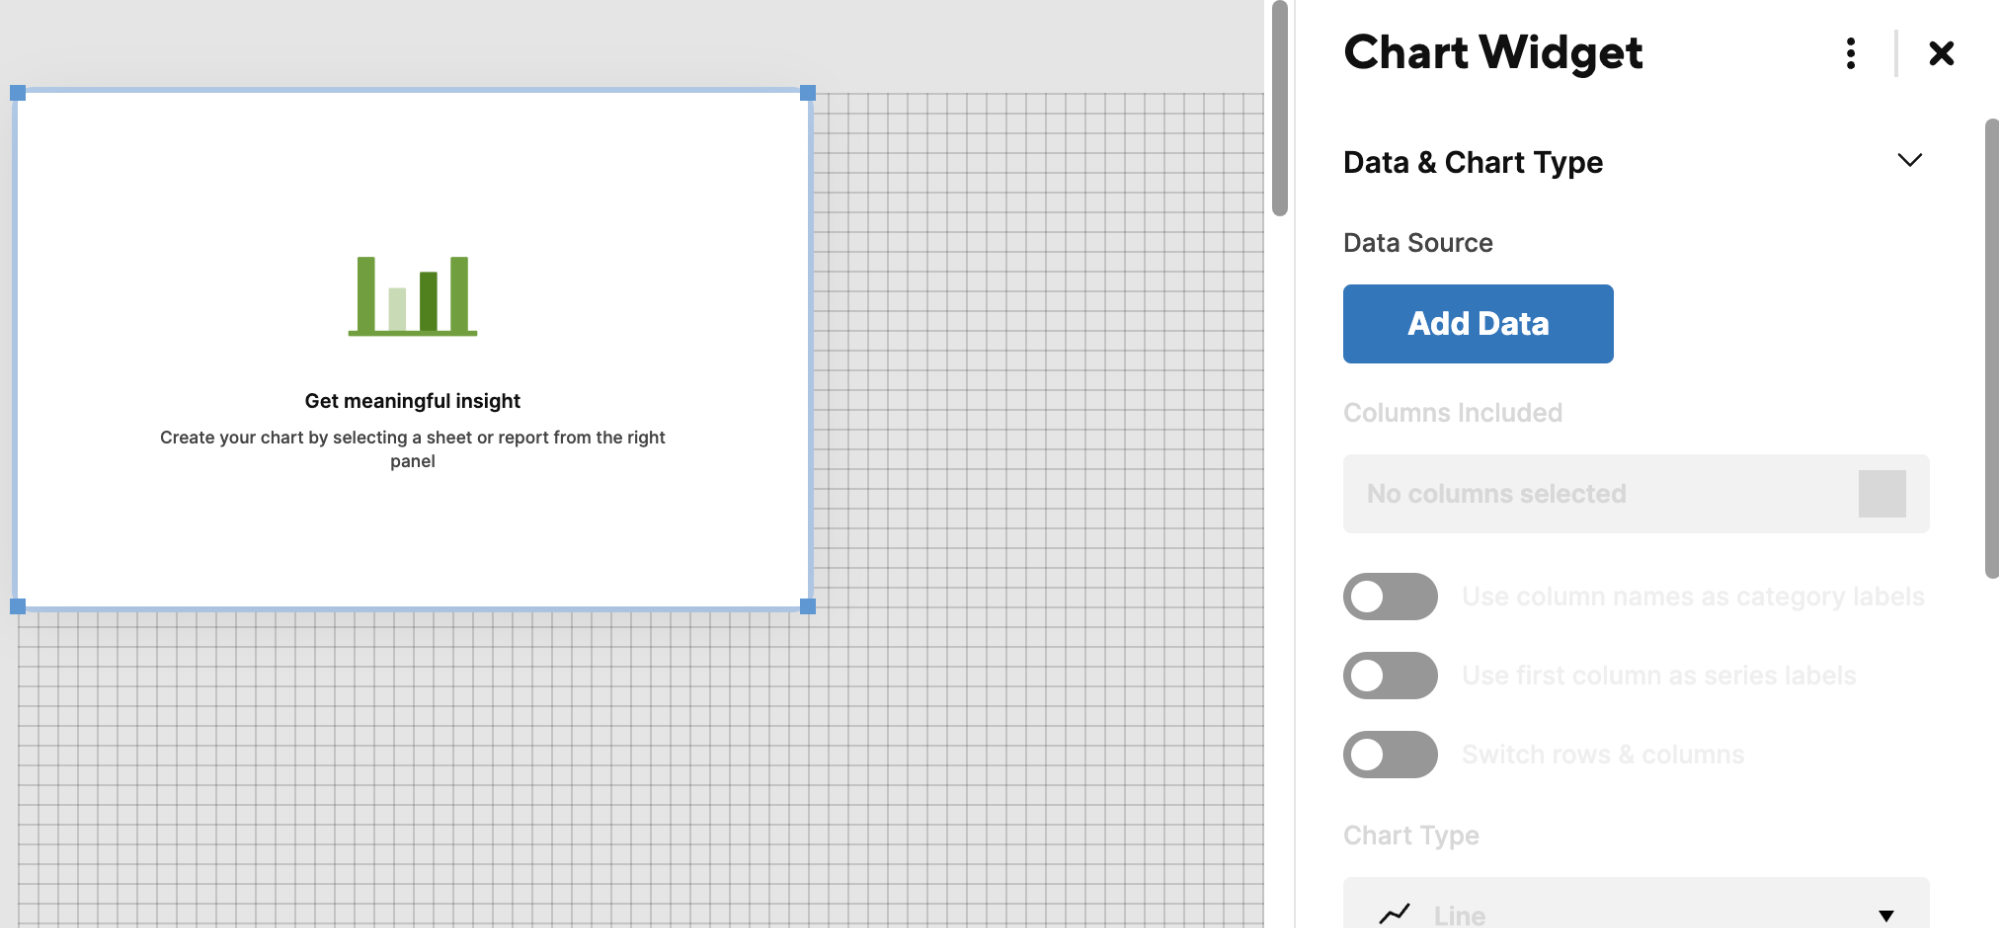Click the chart widget on the dashboard canvas
This screenshot has height=929, width=1999.
[412, 350]
